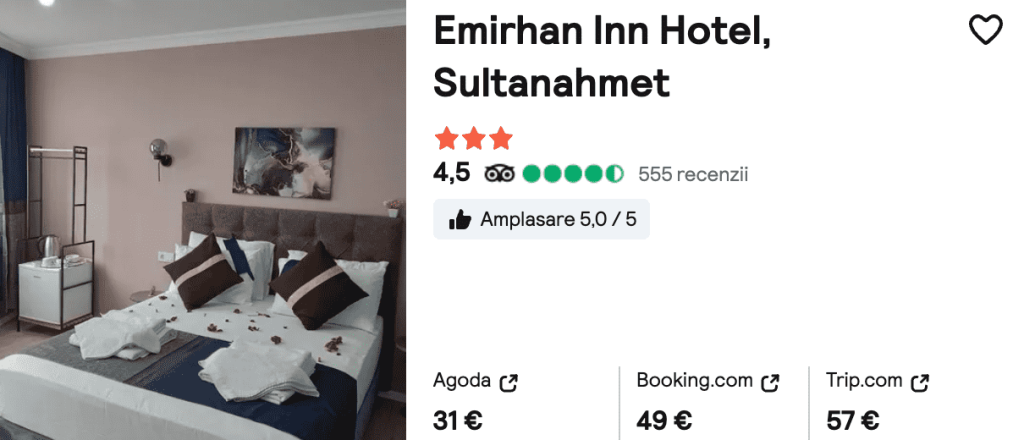Image resolution: width=1024 pixels, height=440 pixels.
Task: Click the 4,5 rating score
Action: [x=452, y=174]
